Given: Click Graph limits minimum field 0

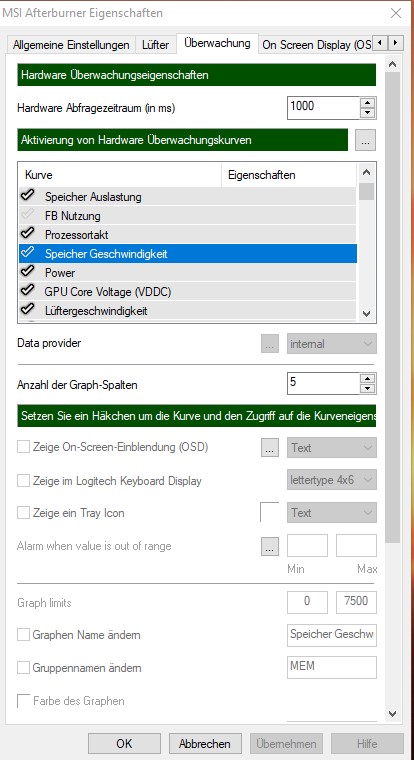Looking at the screenshot, I should pos(307,602).
